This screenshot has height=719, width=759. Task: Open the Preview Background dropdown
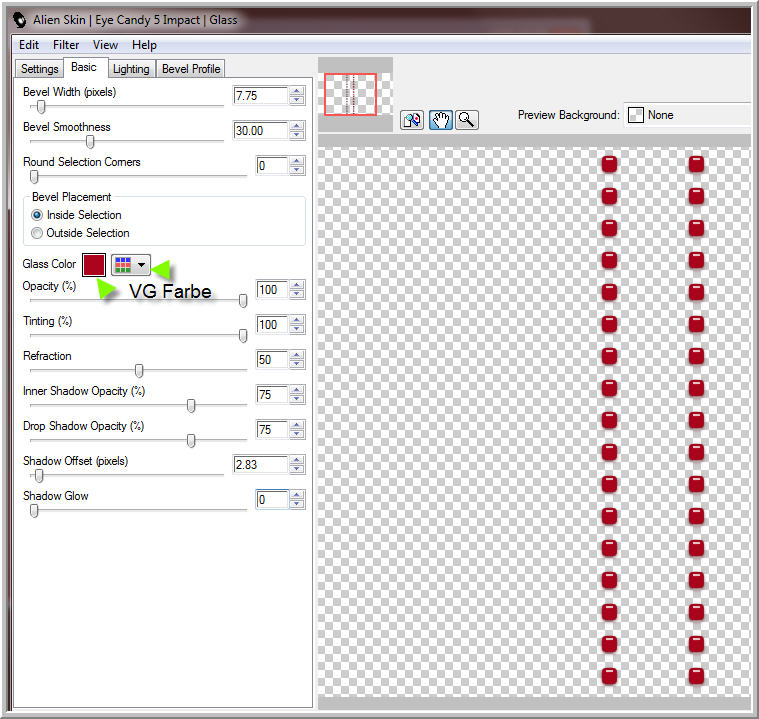[688, 115]
